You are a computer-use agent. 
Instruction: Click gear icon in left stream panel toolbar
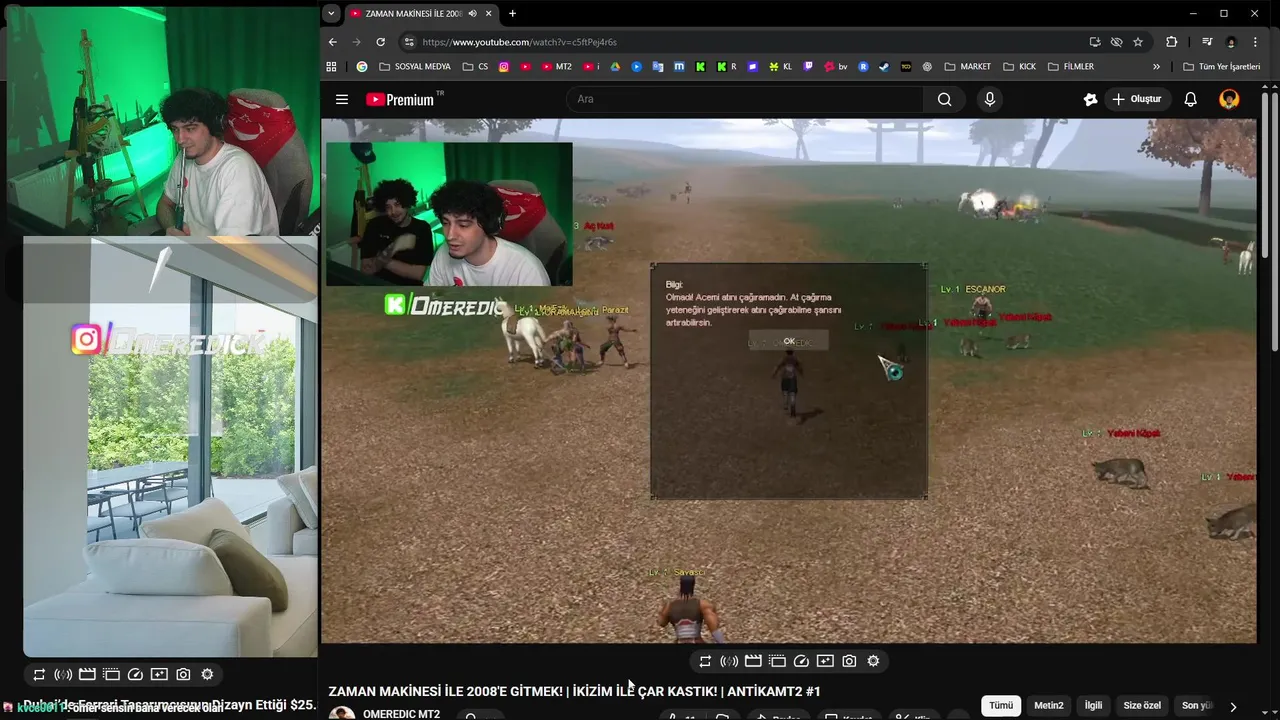(x=207, y=675)
